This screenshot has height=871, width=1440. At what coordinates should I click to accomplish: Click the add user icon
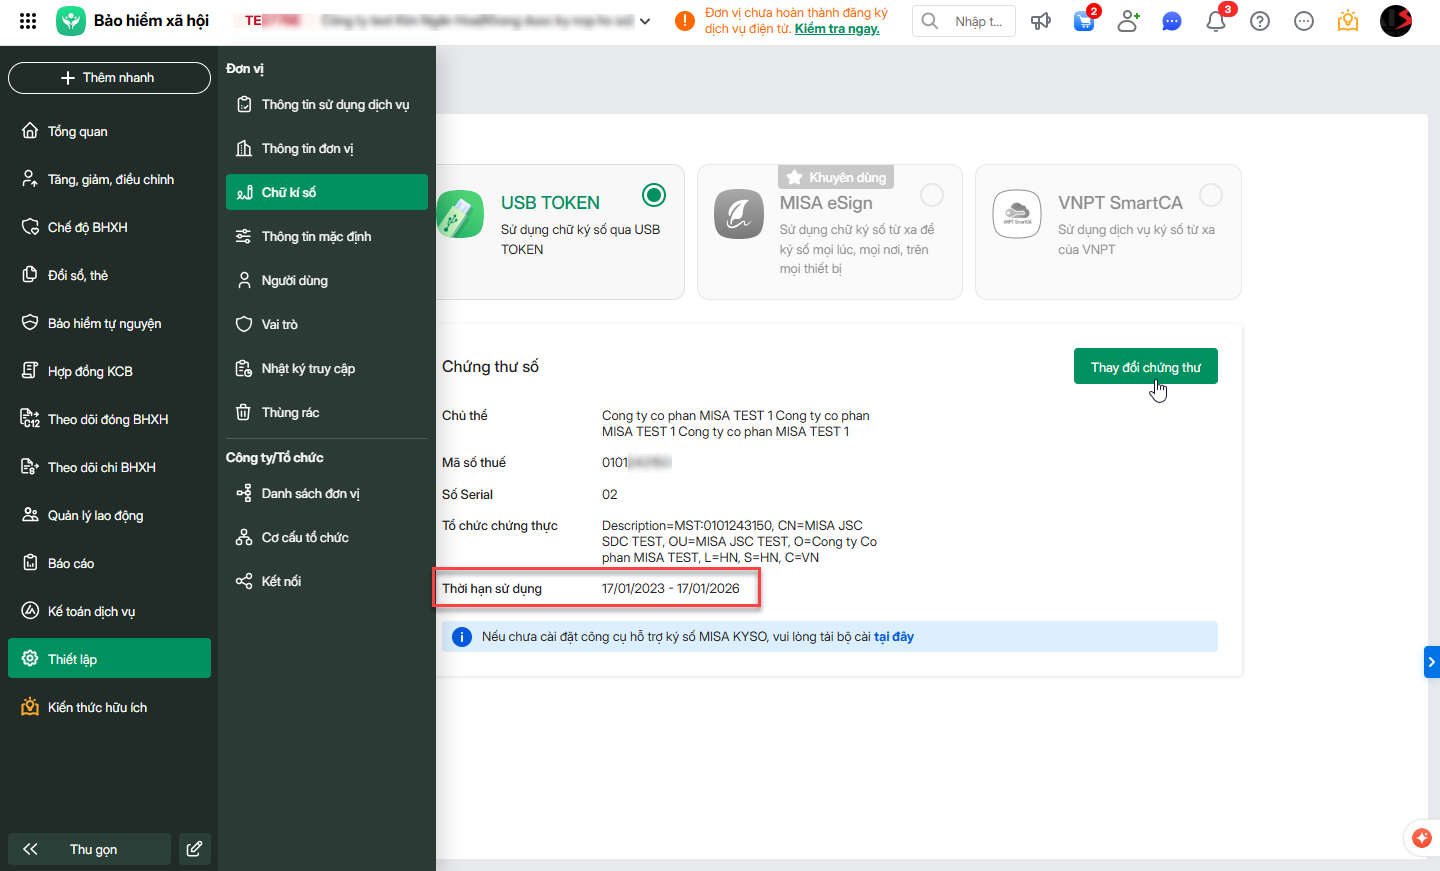coord(1128,21)
